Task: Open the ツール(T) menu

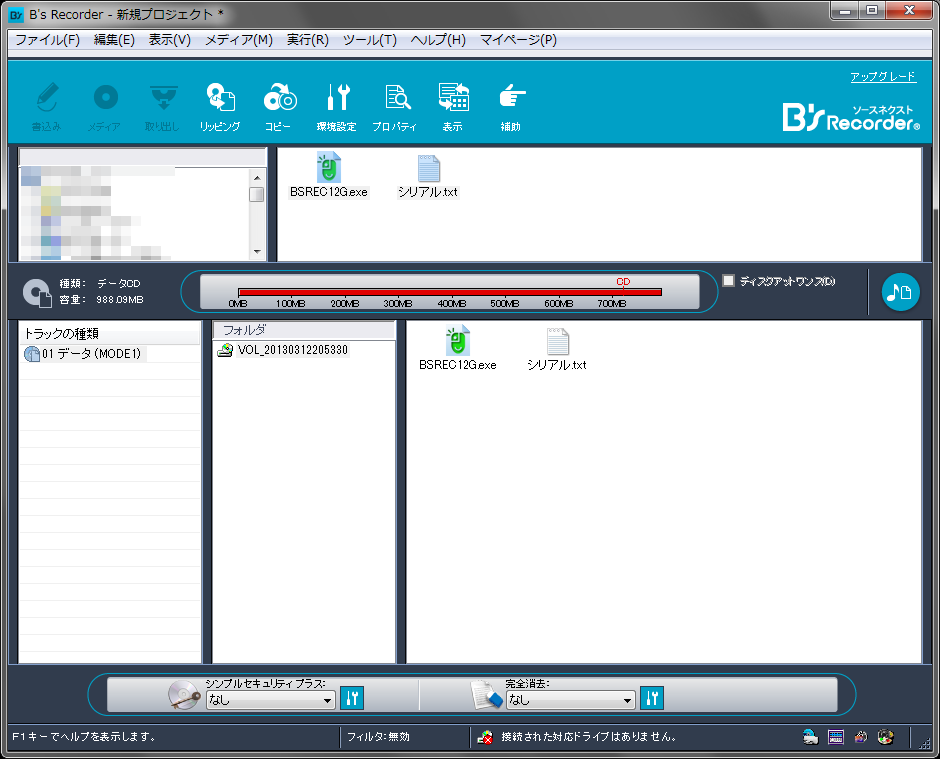Action: 370,40
